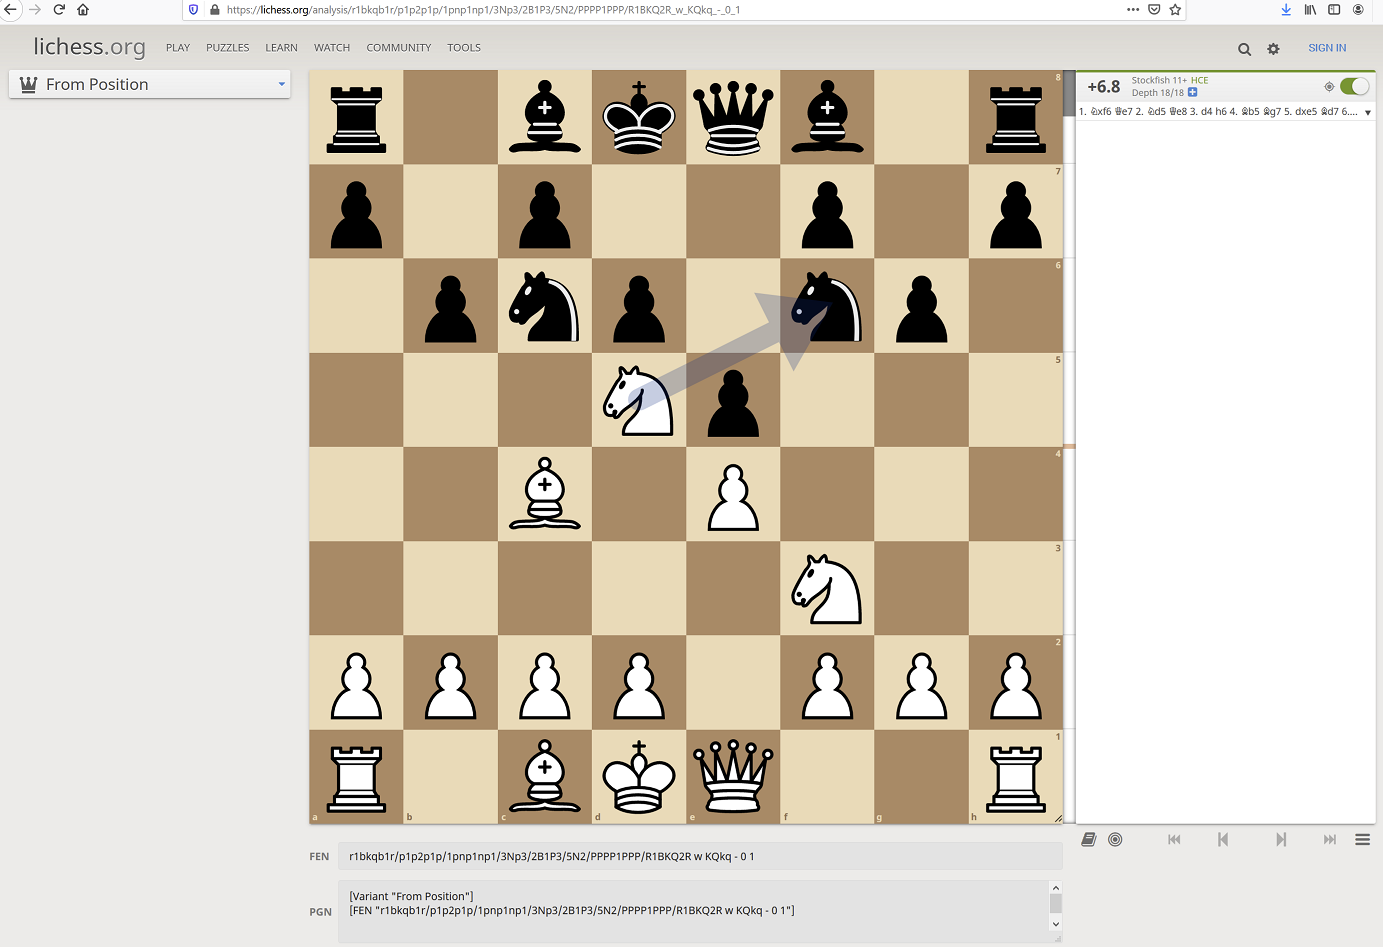Select the white knight on d5
1384x949 pixels.
[639, 400]
